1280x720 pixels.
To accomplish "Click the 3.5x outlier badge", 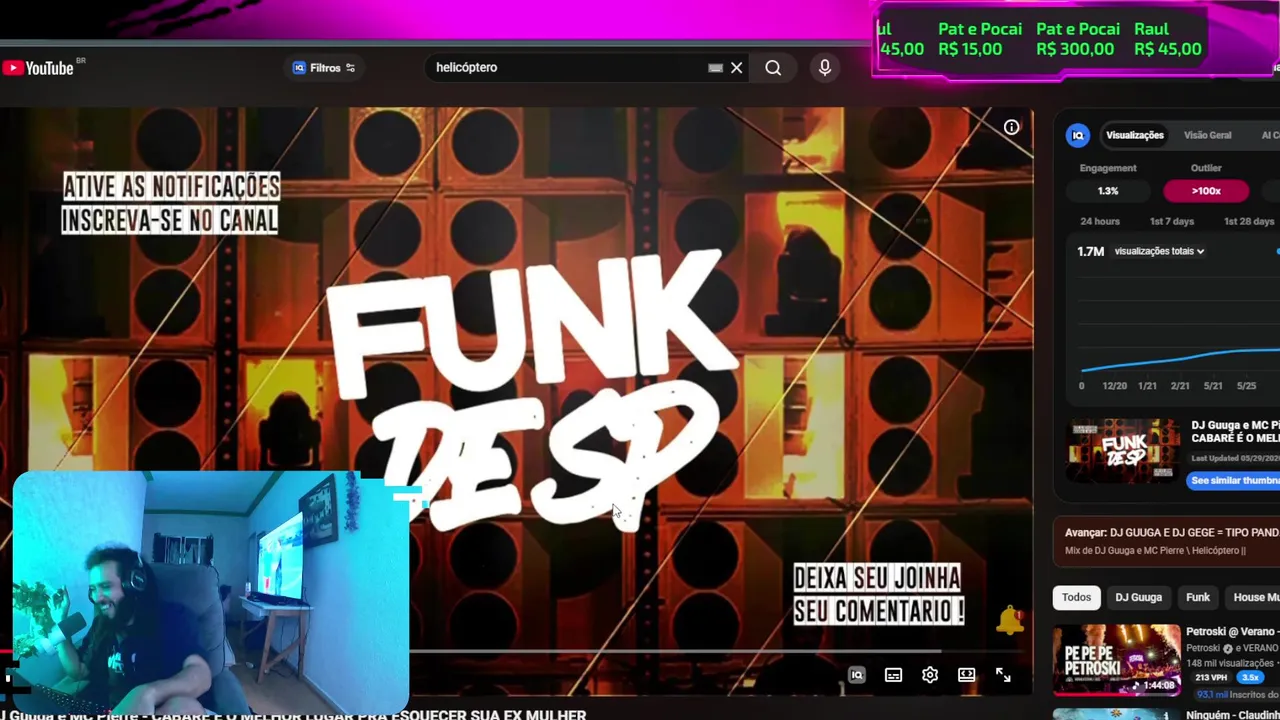I will click(x=1250, y=677).
